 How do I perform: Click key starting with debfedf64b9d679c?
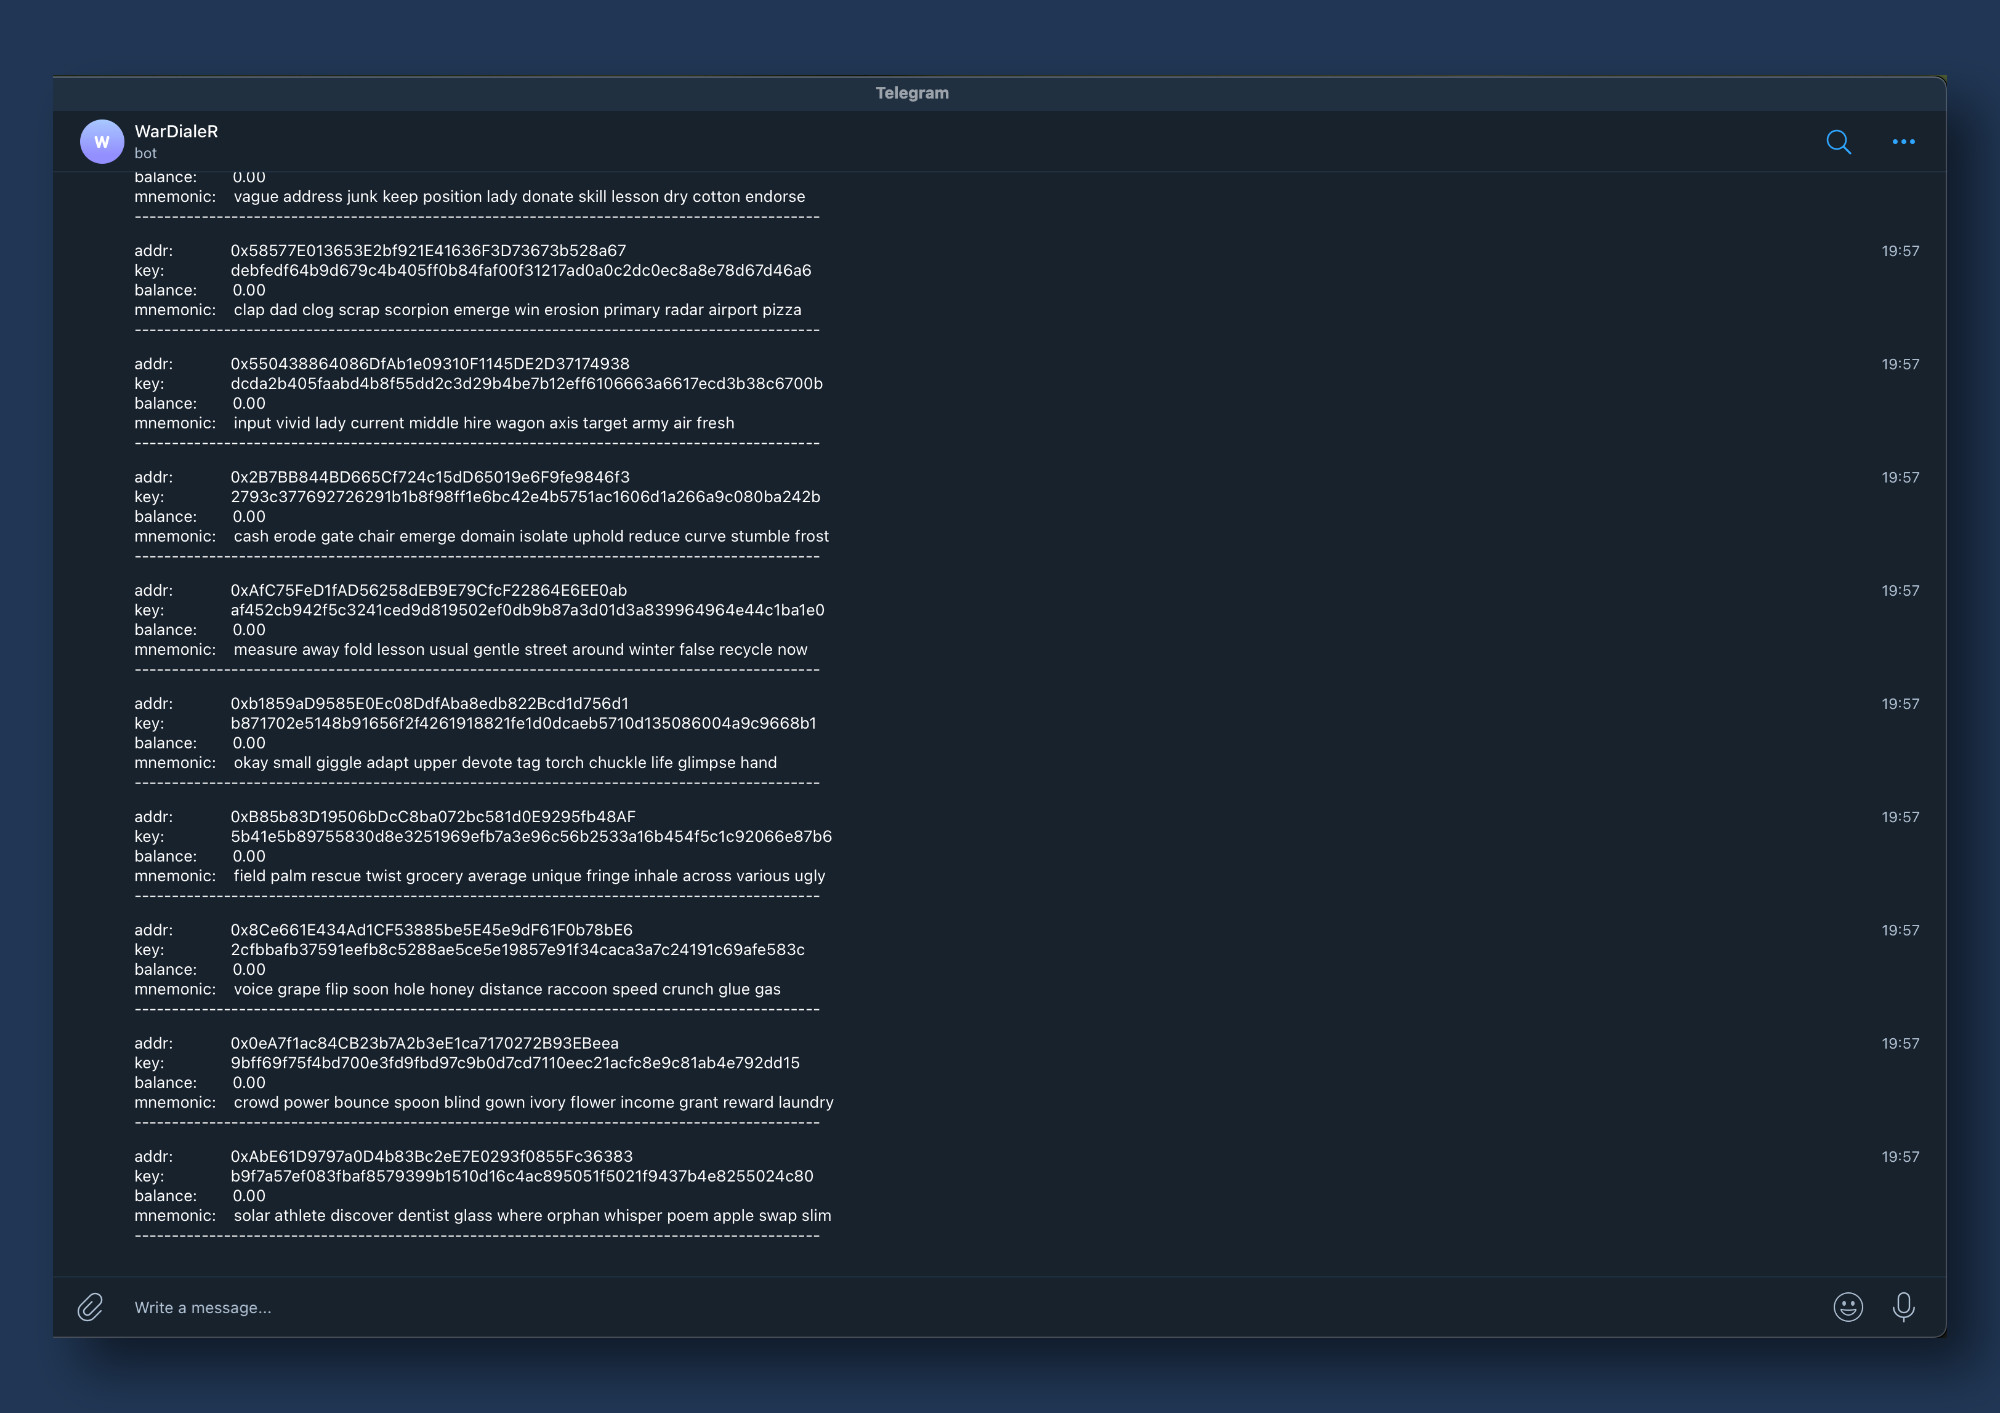[521, 271]
